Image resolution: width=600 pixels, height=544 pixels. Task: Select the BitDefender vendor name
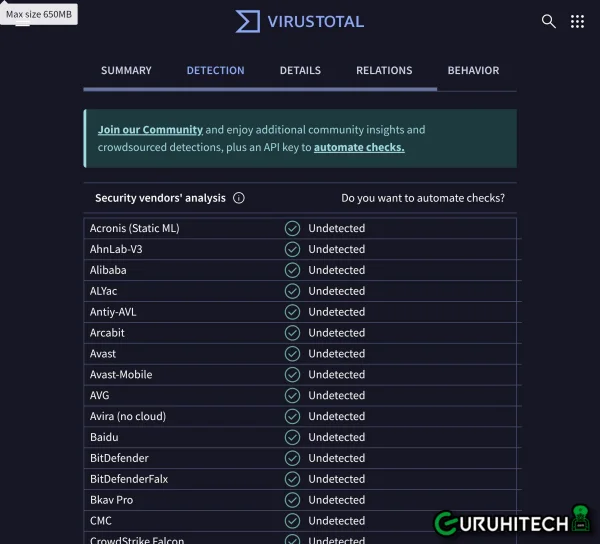[119, 458]
